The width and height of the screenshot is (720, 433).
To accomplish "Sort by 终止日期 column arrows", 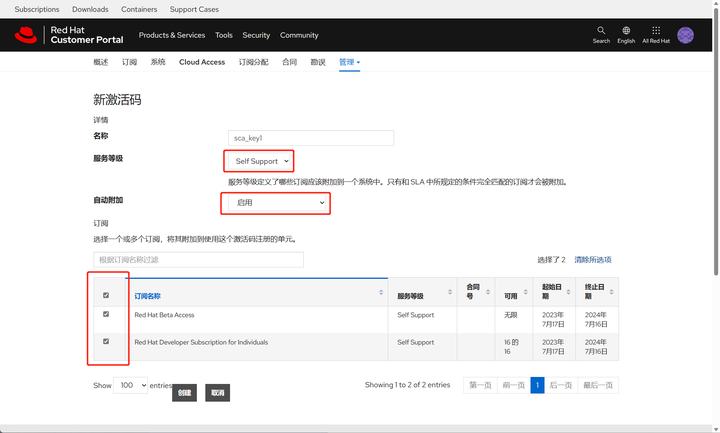I will click(x=611, y=292).
